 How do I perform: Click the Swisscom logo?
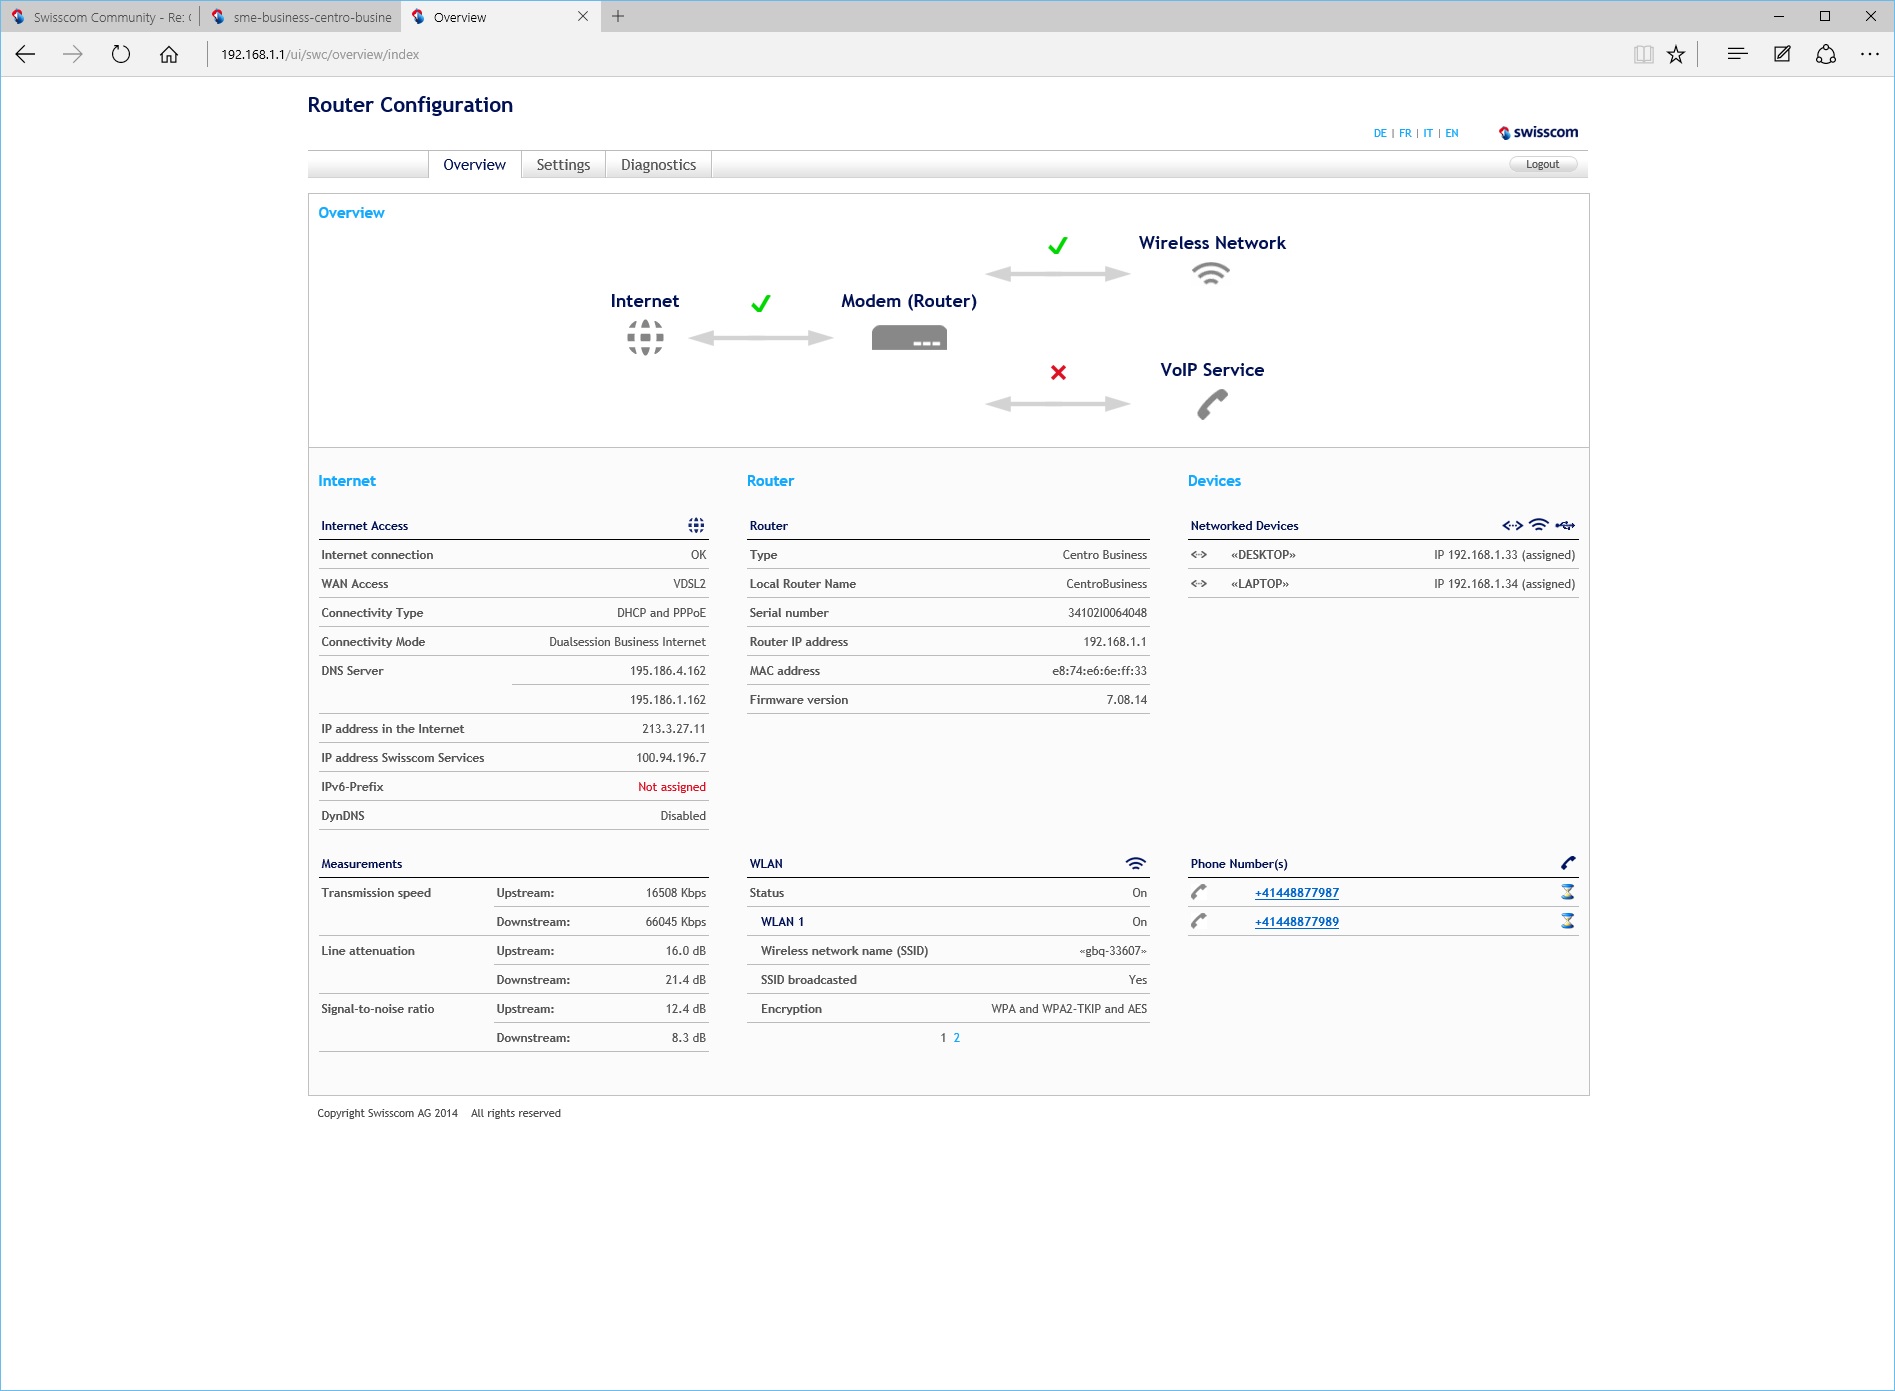(x=1538, y=132)
